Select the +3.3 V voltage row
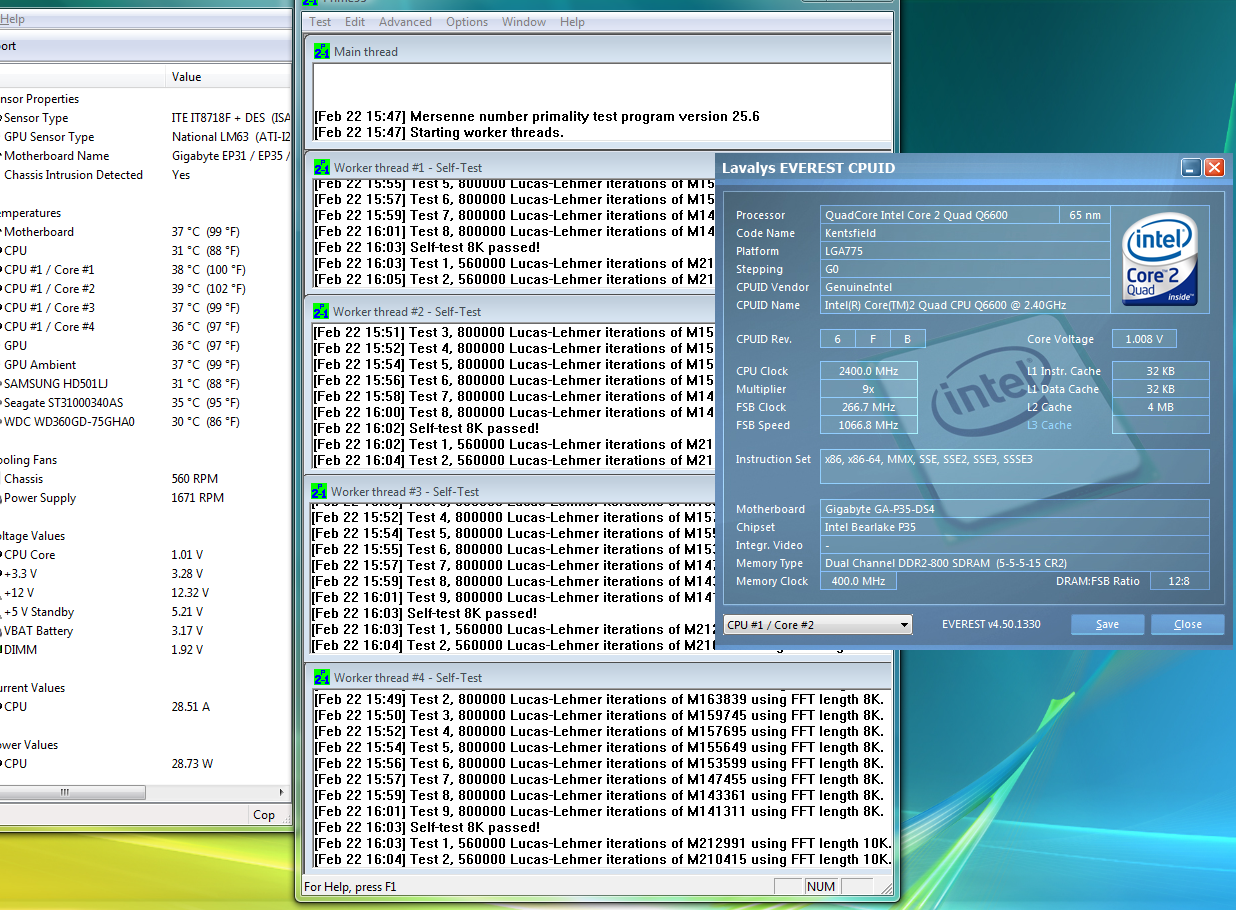The image size is (1236, 910). point(145,574)
